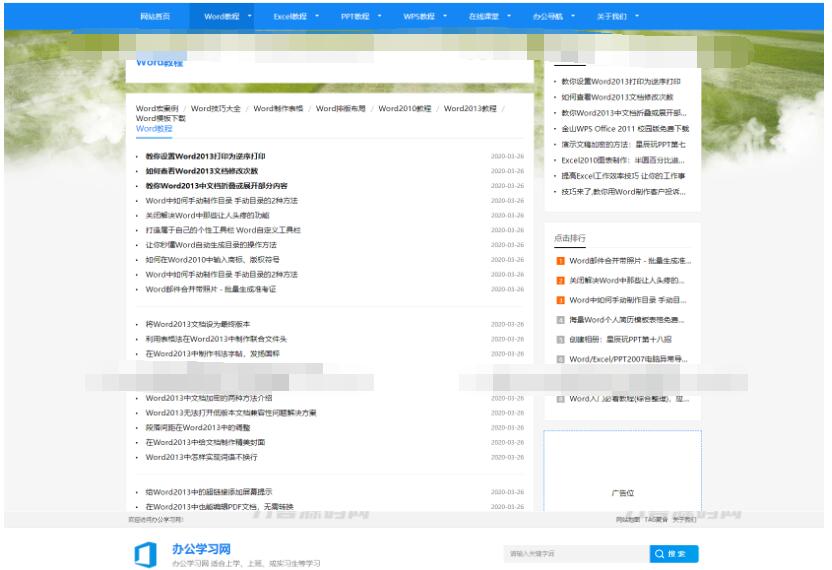Open the Word教程 nav menu item
Screen dimensions: 832x570
tap(221, 16)
